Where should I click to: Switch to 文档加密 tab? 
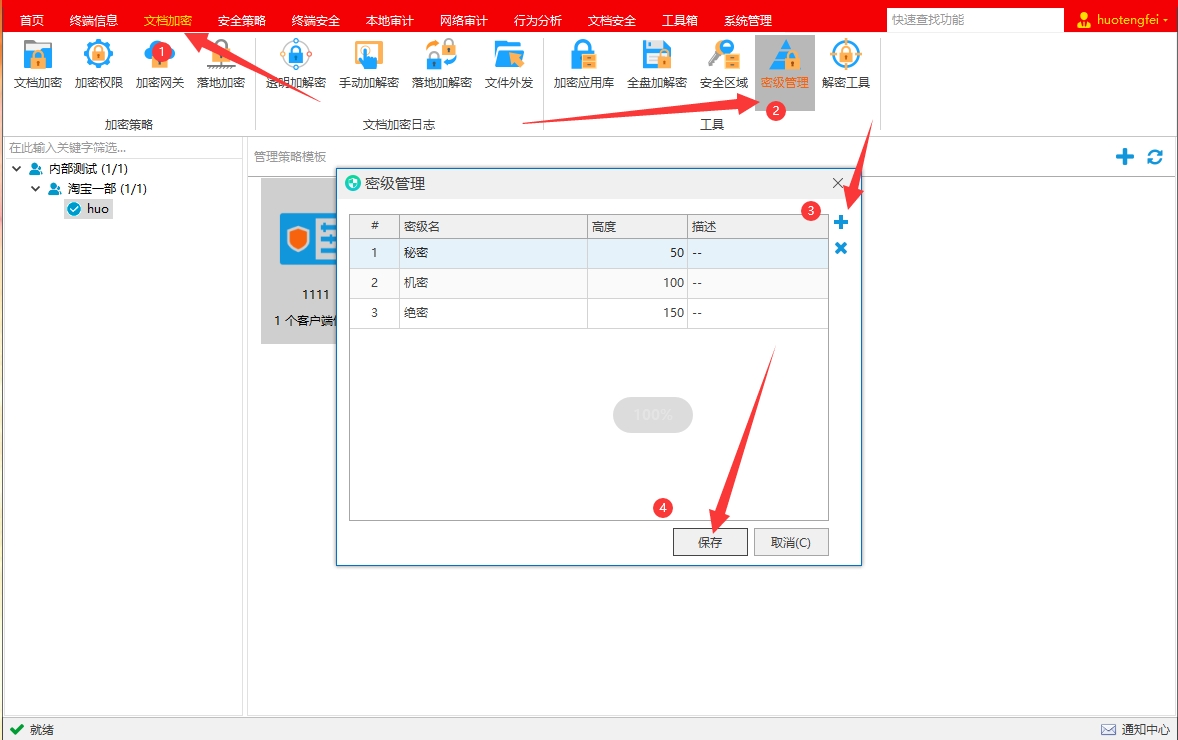pos(168,20)
